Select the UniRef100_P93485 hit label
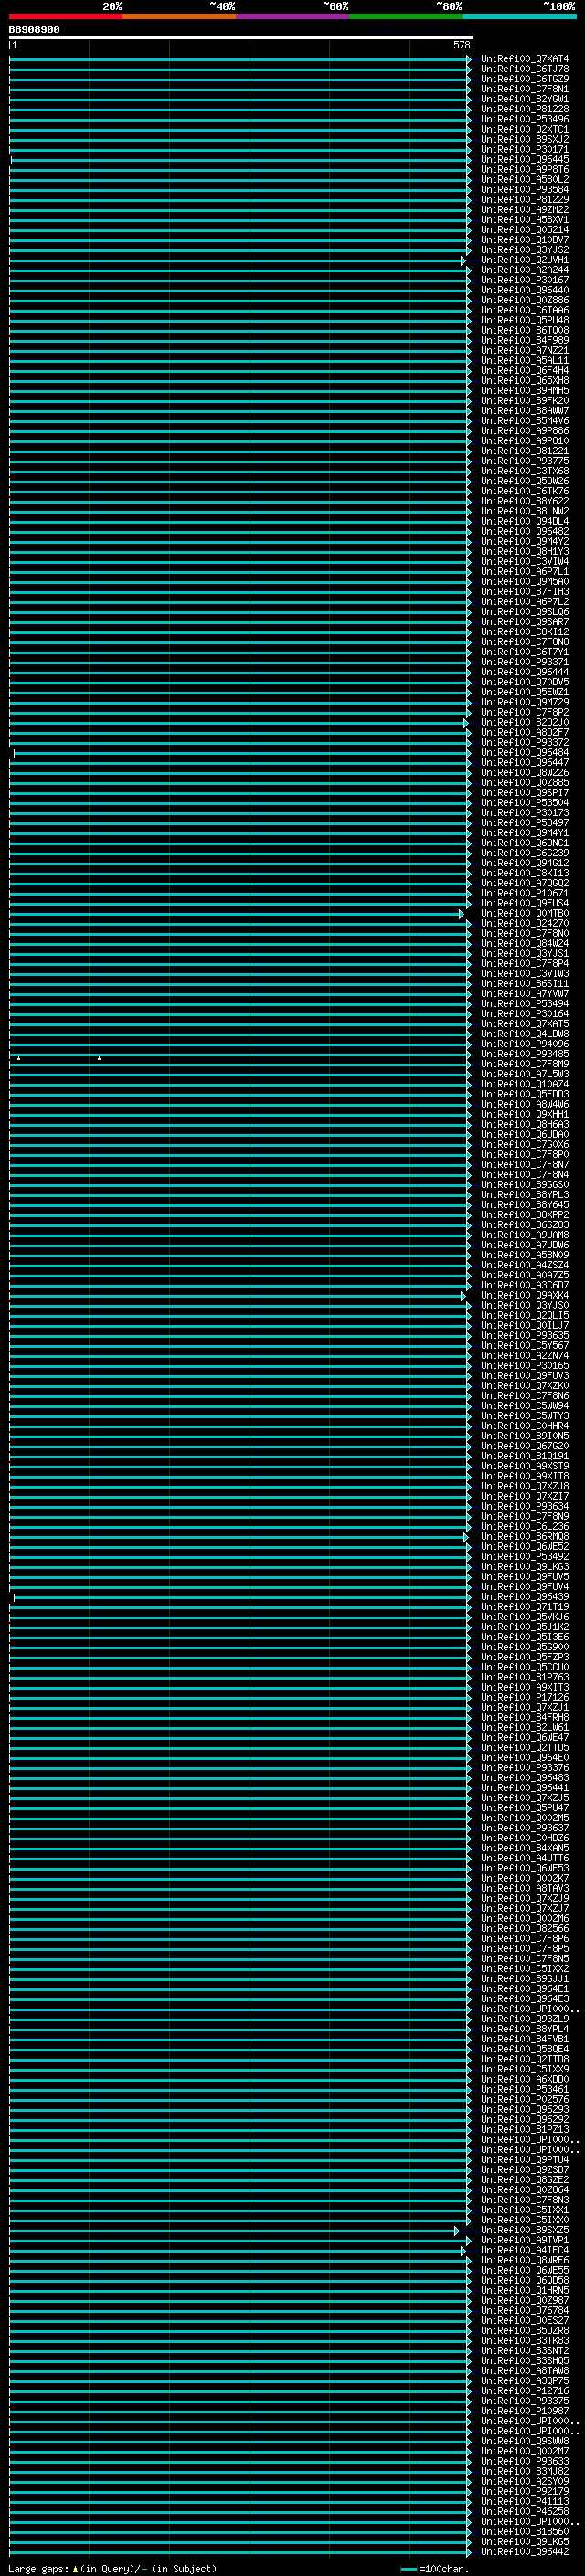585x2576 pixels. tap(525, 1053)
